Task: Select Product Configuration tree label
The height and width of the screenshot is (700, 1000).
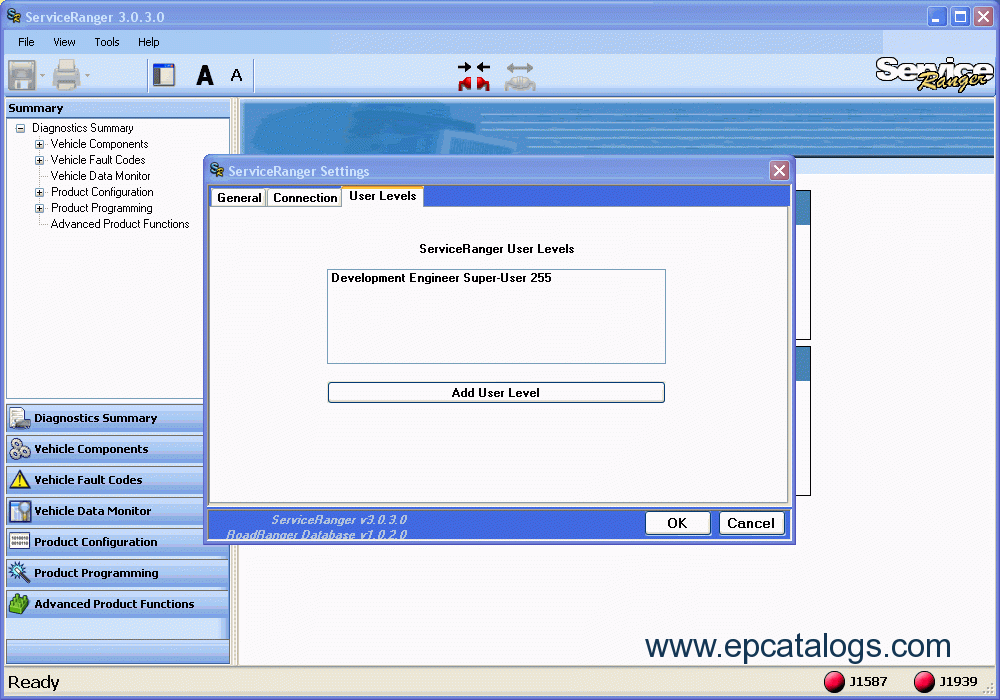Action: pos(102,192)
